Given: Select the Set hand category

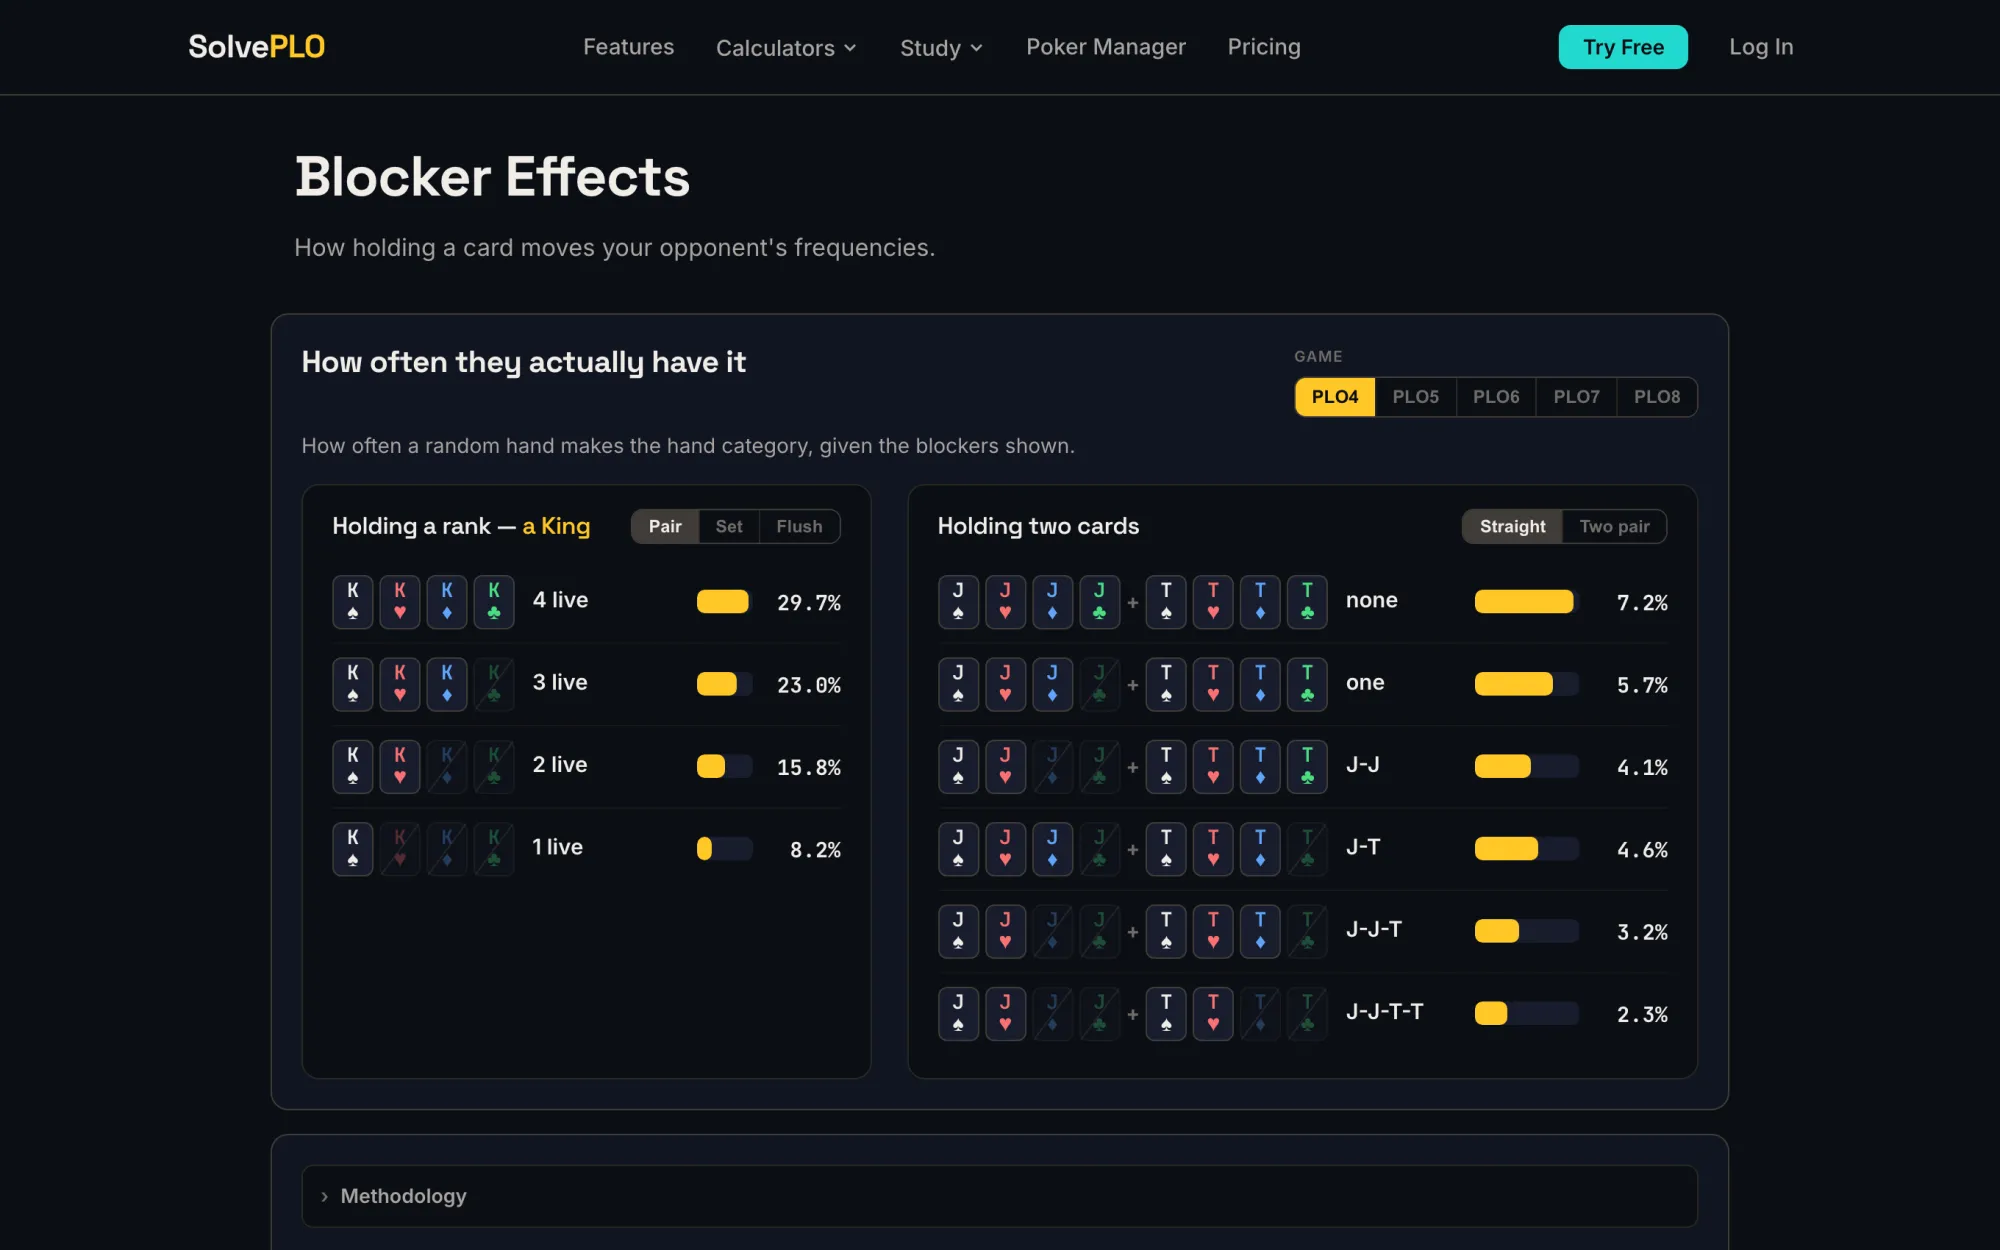Looking at the screenshot, I should (x=729, y=526).
